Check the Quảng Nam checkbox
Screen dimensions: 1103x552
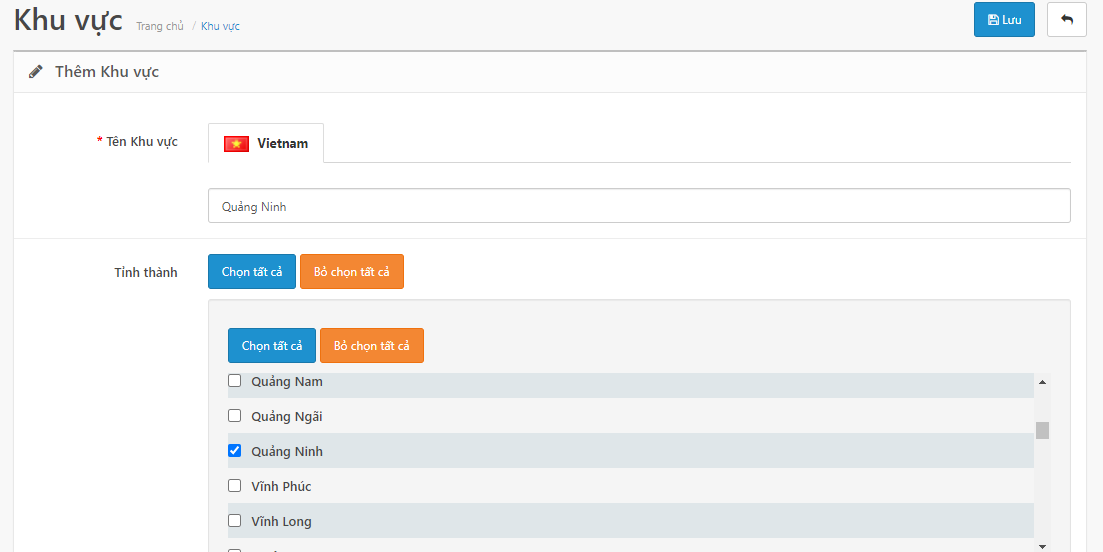pyautogui.click(x=235, y=381)
